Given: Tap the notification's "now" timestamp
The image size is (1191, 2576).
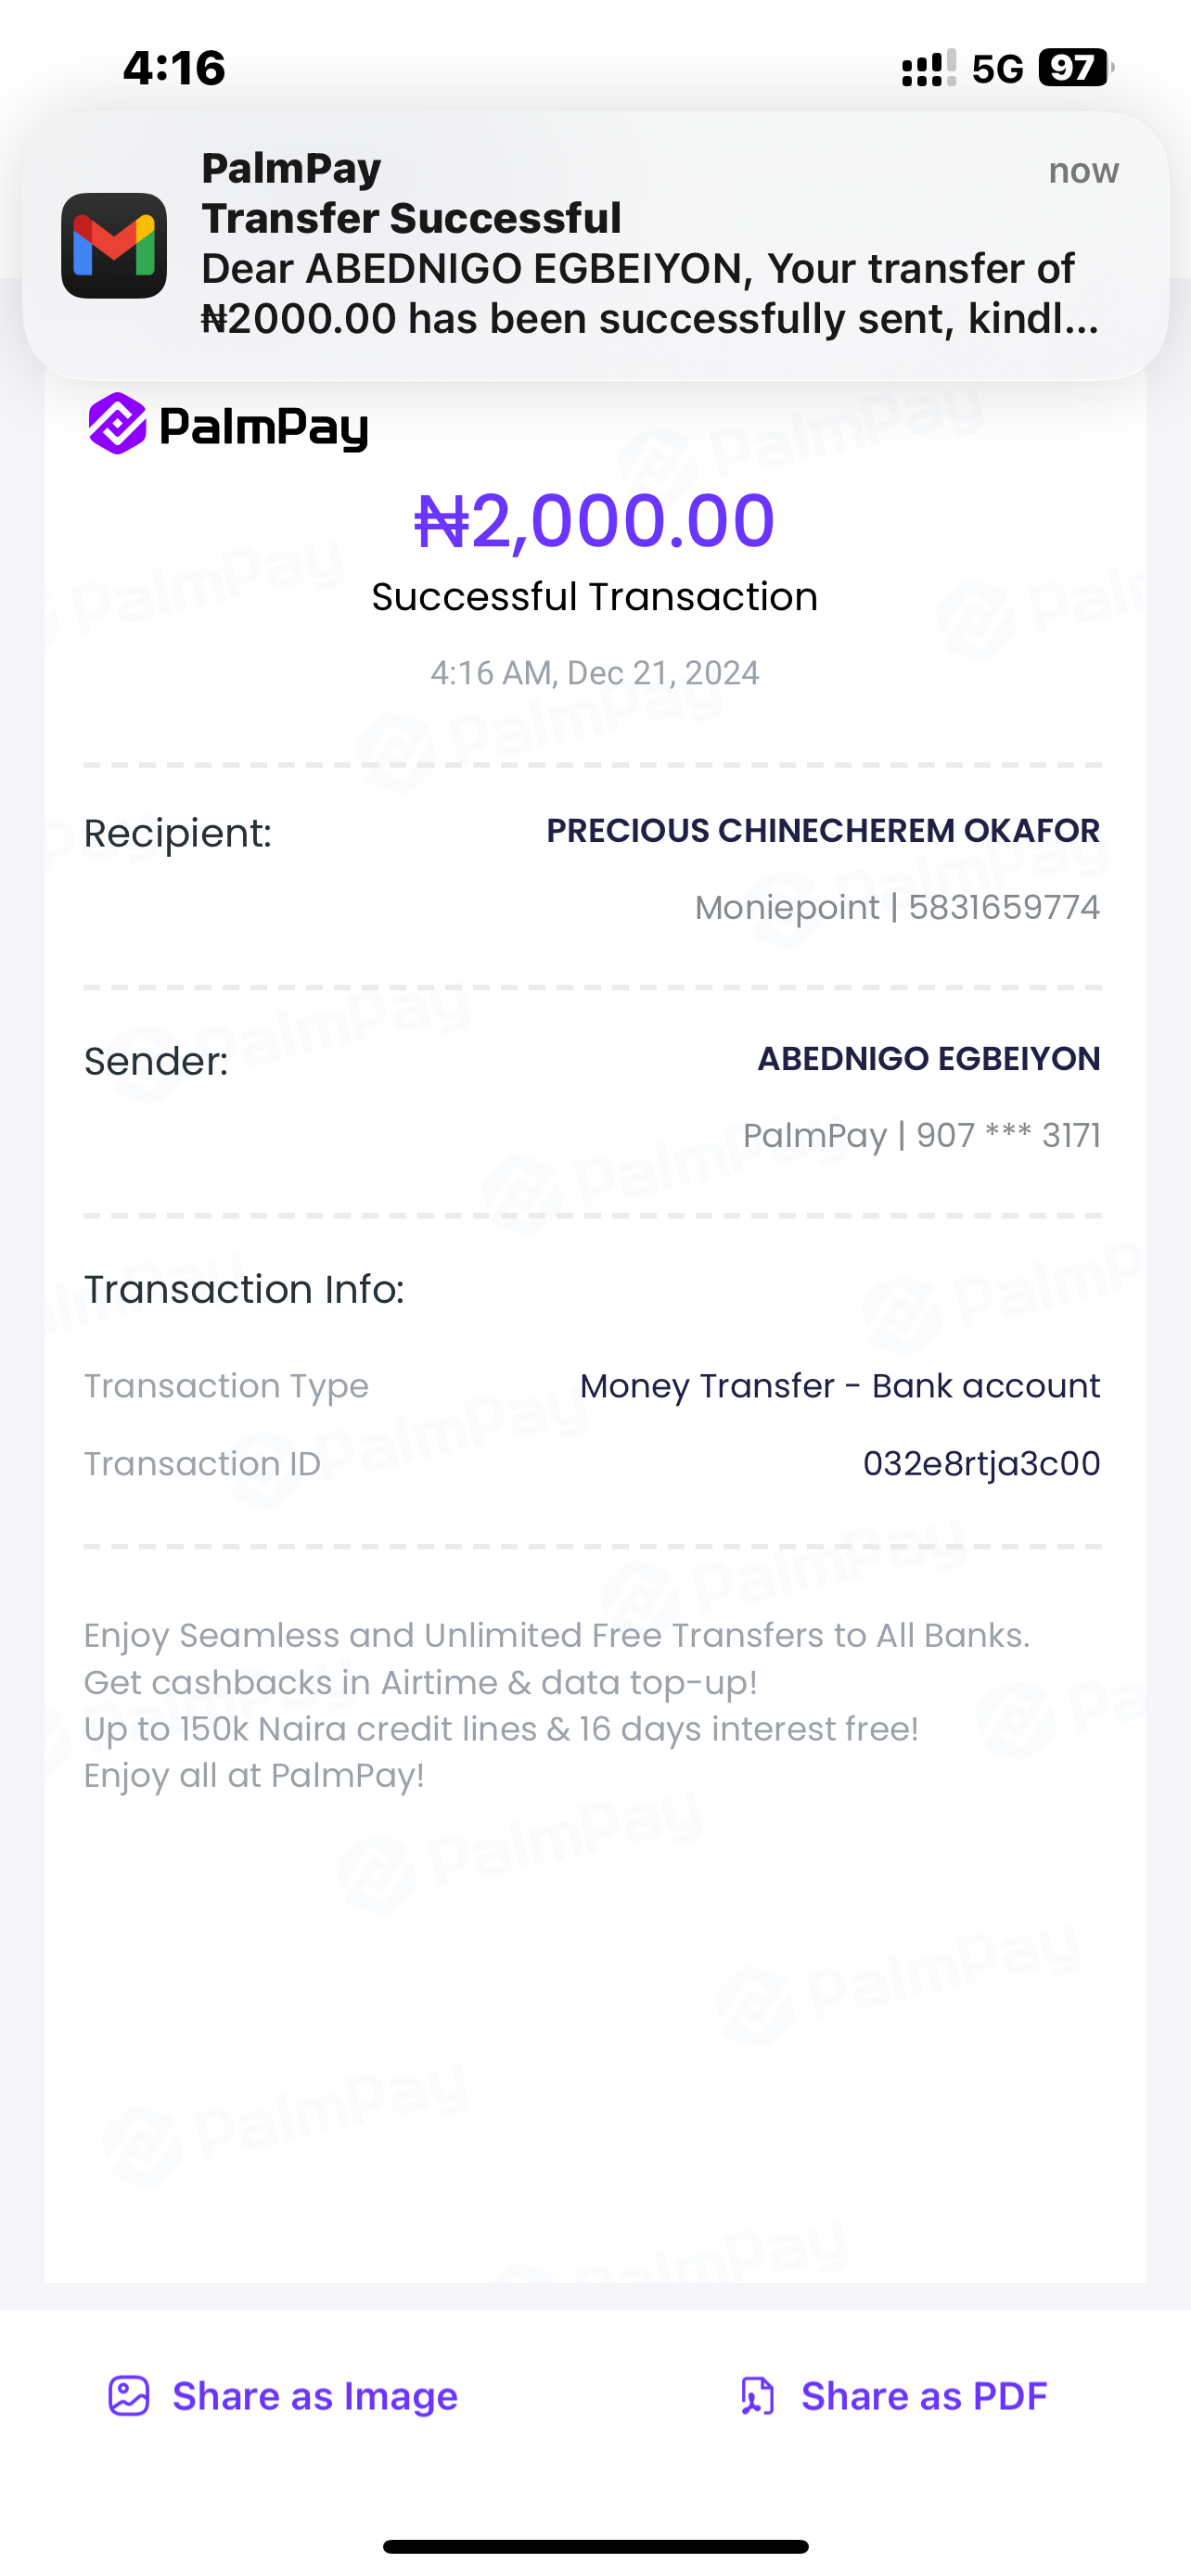Looking at the screenshot, I should click(x=1083, y=171).
